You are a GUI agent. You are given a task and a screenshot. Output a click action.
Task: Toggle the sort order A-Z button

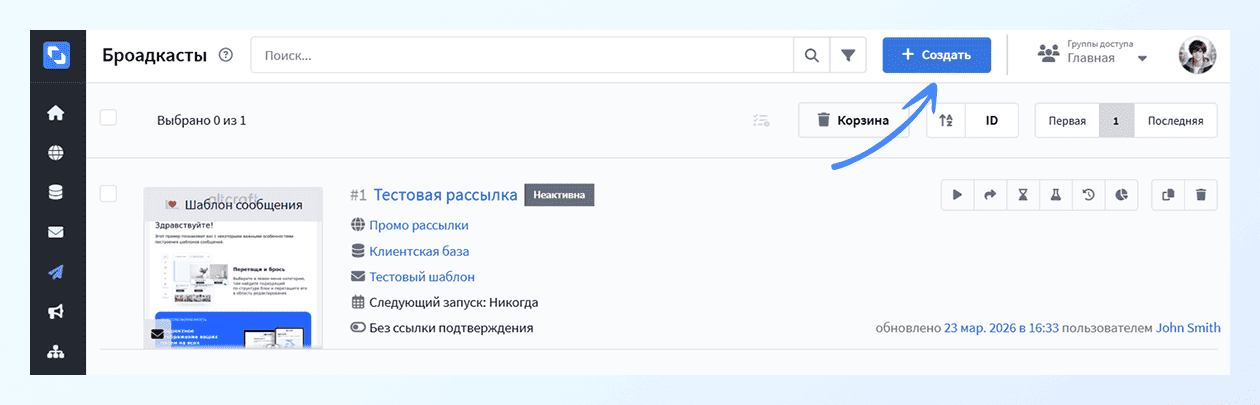pyautogui.click(x=946, y=120)
